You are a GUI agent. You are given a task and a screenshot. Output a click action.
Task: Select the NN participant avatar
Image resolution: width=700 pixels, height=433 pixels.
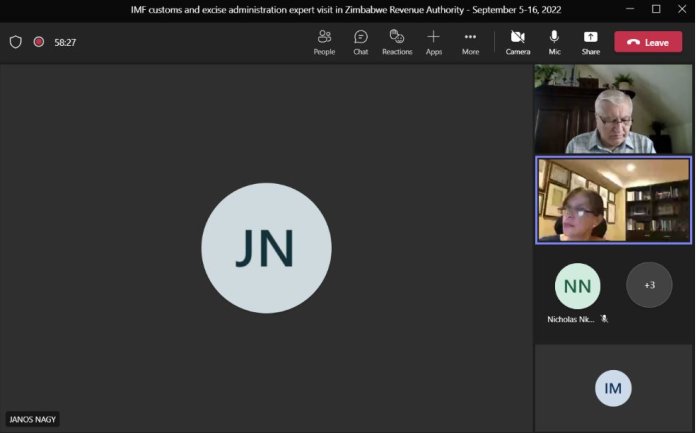click(x=578, y=286)
